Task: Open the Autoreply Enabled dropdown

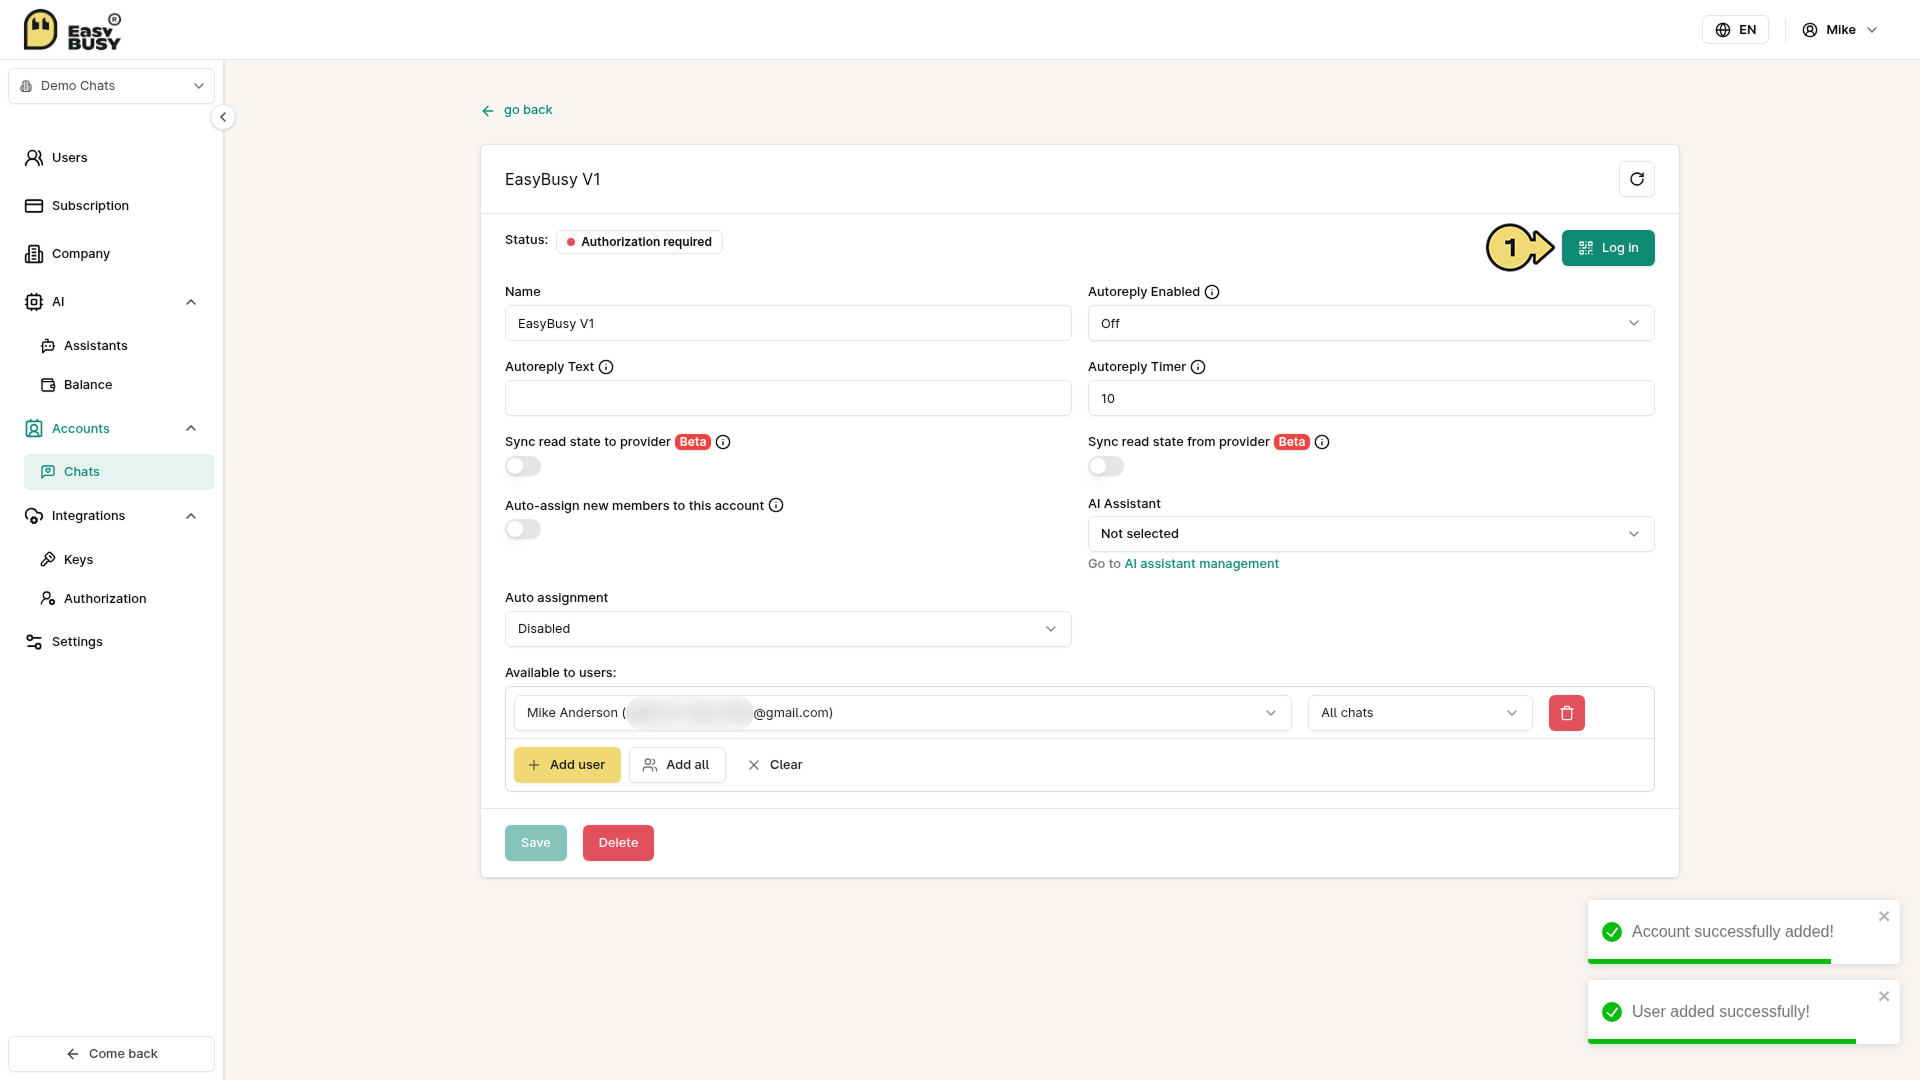Action: [1371, 323]
